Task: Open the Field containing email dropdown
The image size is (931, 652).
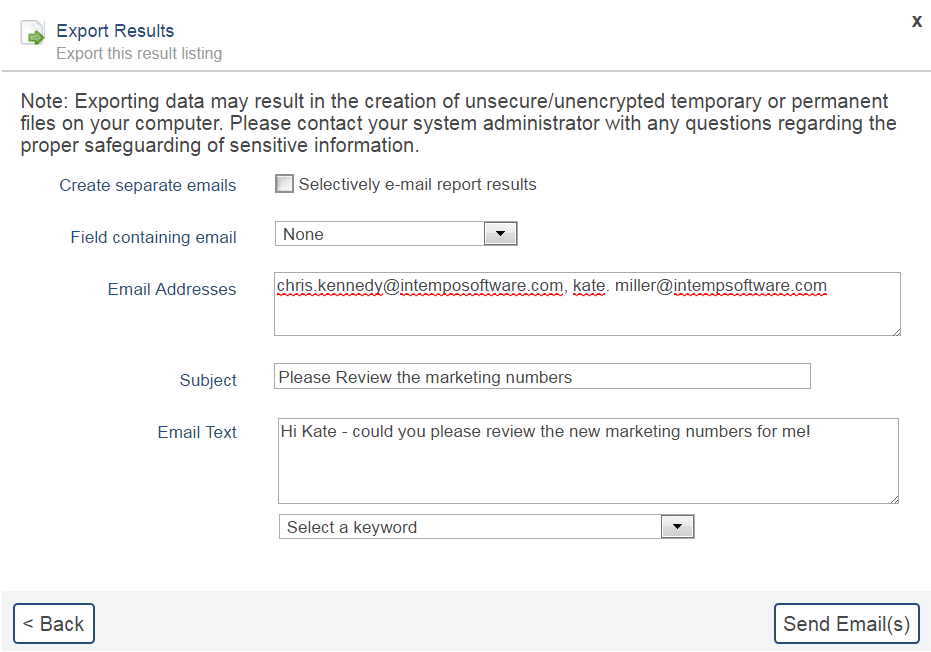Action: click(x=499, y=234)
